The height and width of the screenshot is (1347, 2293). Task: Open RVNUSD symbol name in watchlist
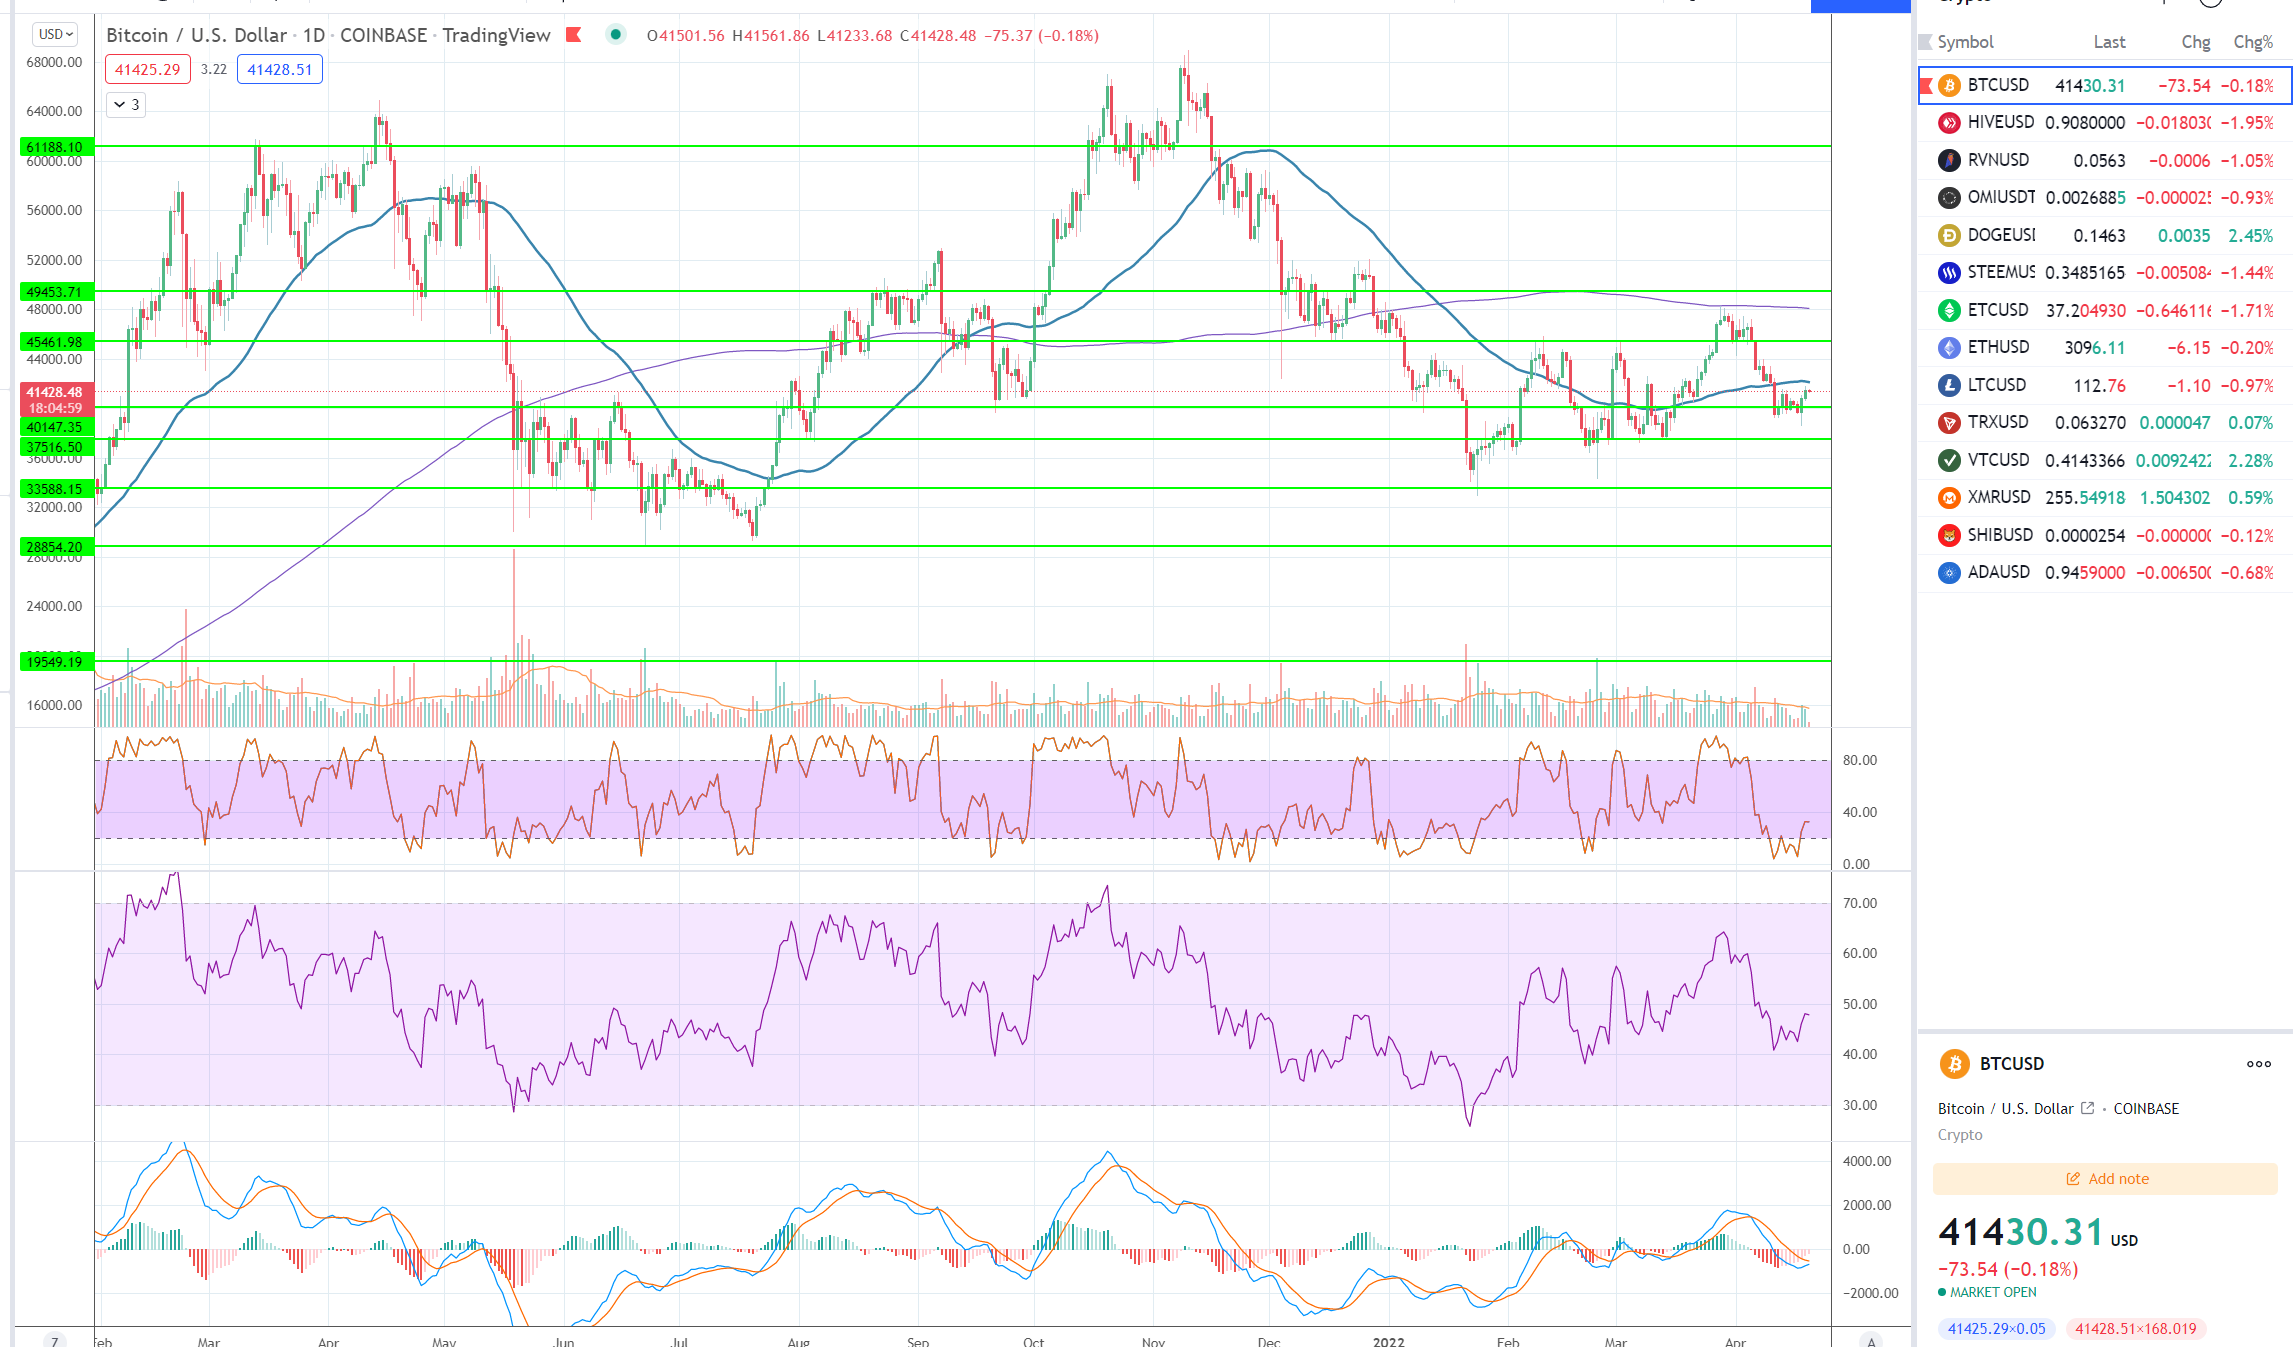pyautogui.click(x=1998, y=160)
